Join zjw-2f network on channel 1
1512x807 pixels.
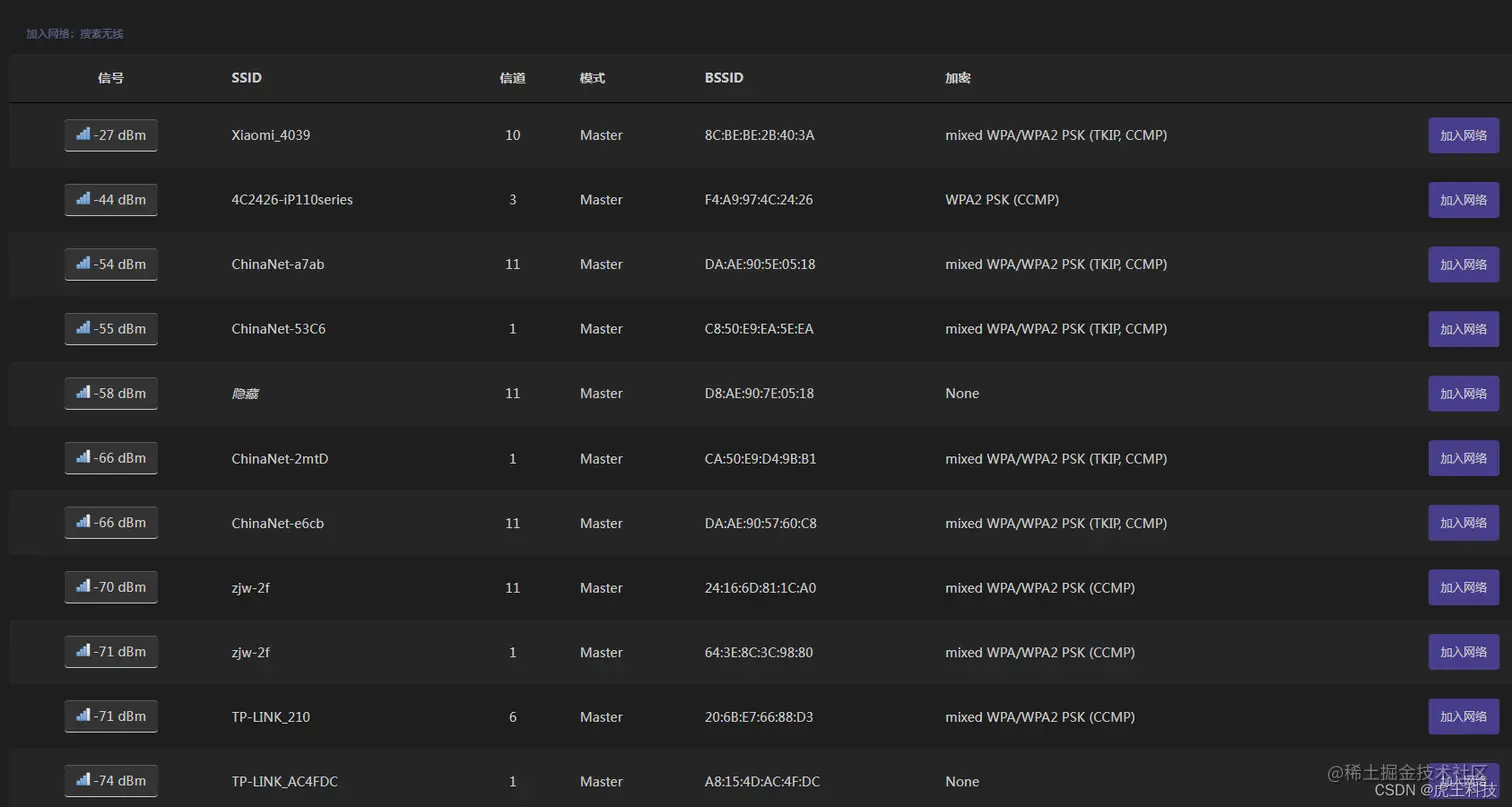1463,652
